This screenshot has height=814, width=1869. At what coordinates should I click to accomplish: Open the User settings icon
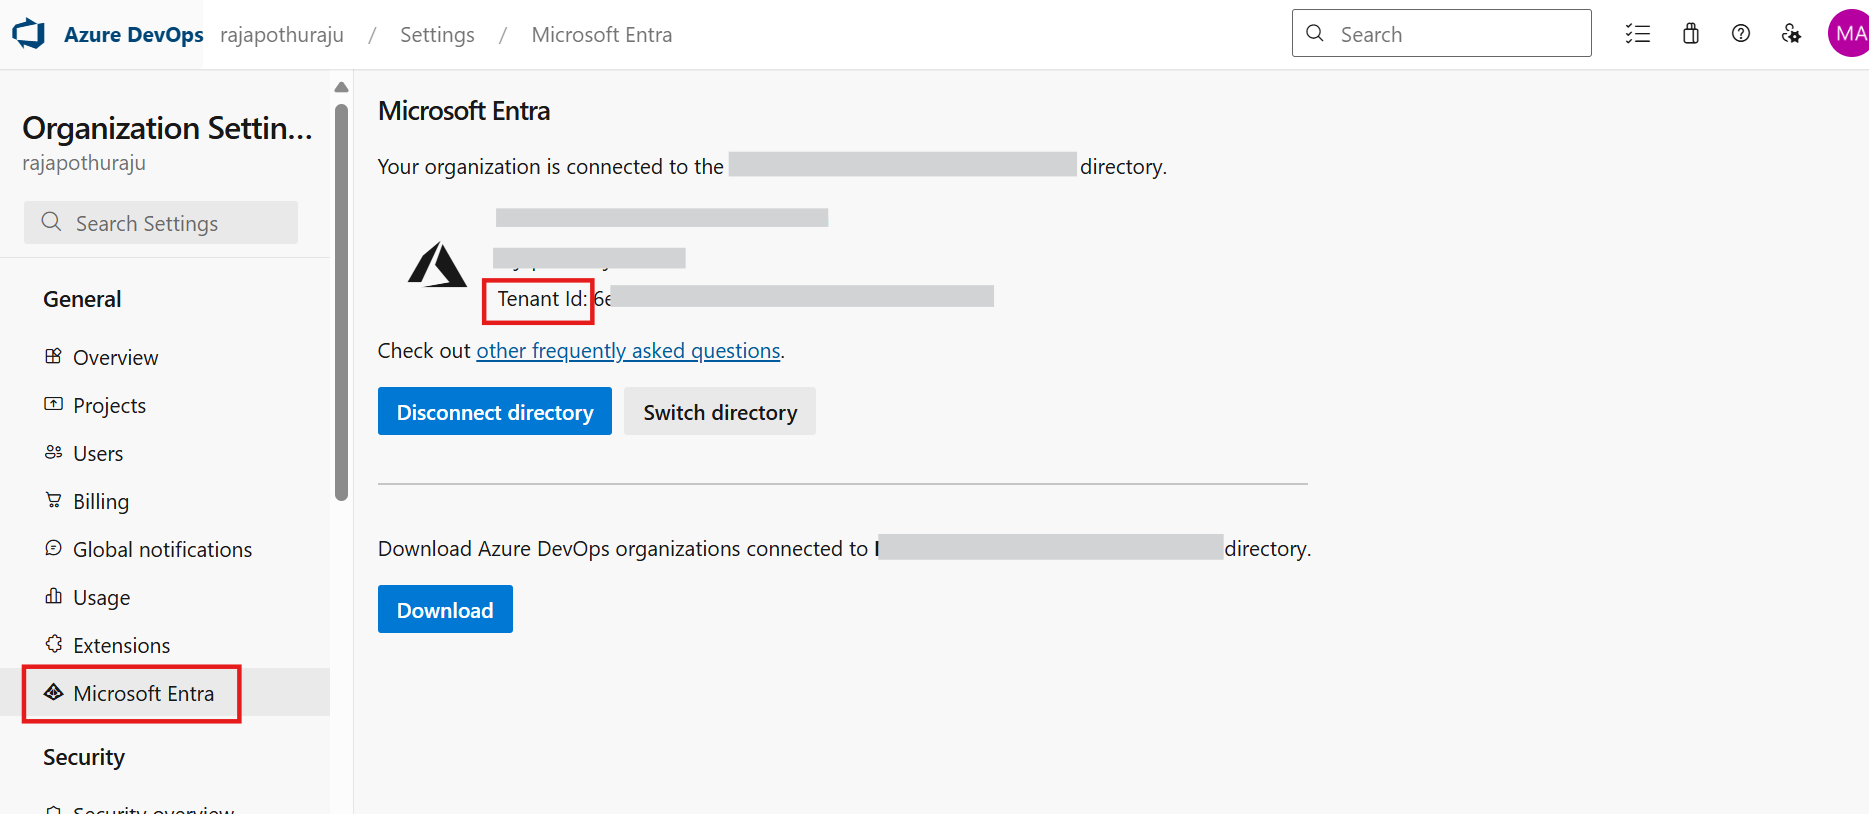1791,34
